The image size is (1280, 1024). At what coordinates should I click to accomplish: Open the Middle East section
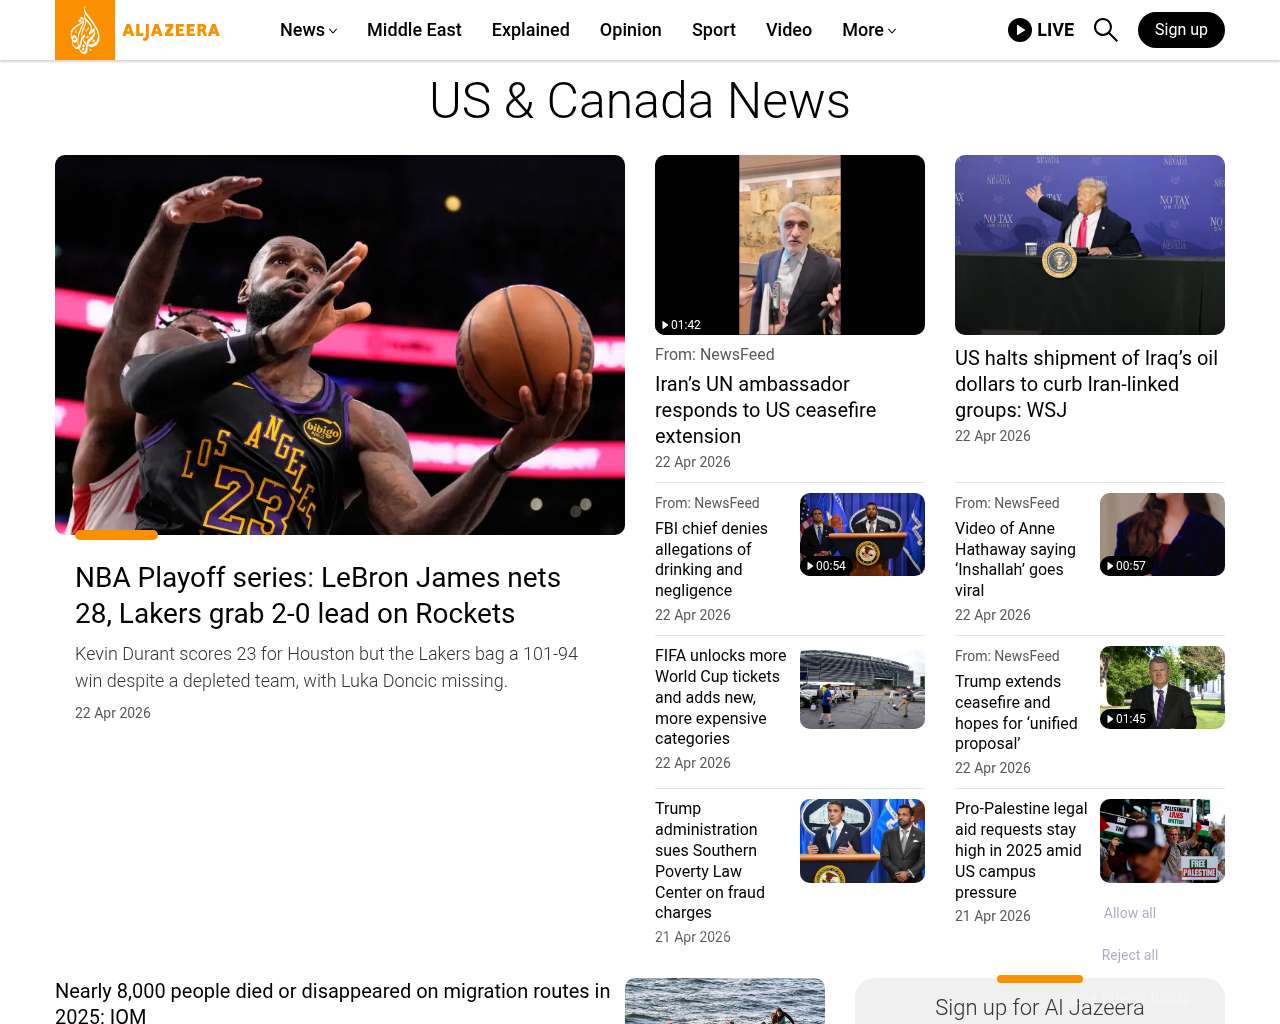click(414, 30)
